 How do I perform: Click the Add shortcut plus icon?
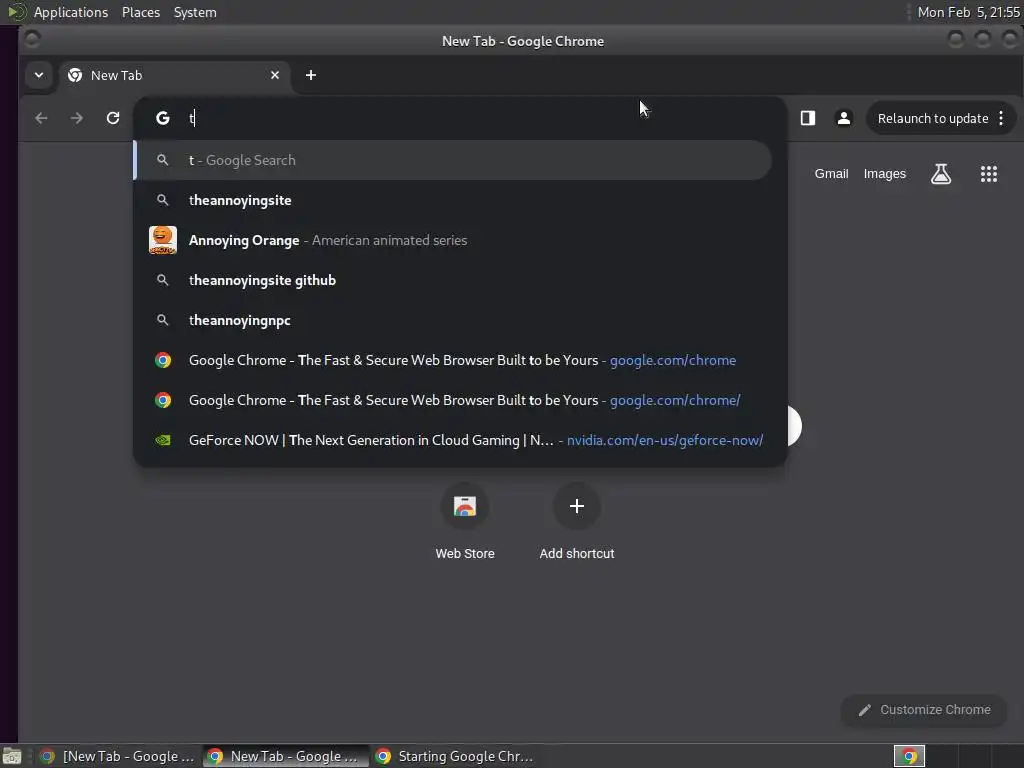[x=577, y=506]
